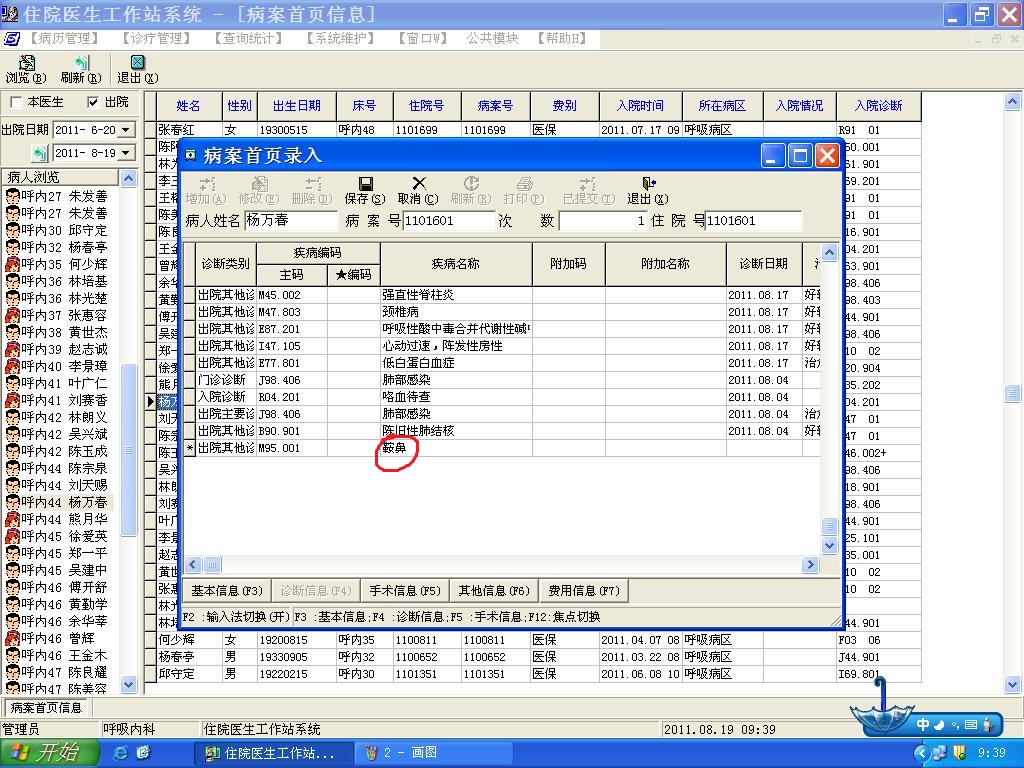Viewport: 1024px width, 768px height.
Task: Click the up arrow of diagnosis grid vertical scrollbar
Action: pos(829,253)
